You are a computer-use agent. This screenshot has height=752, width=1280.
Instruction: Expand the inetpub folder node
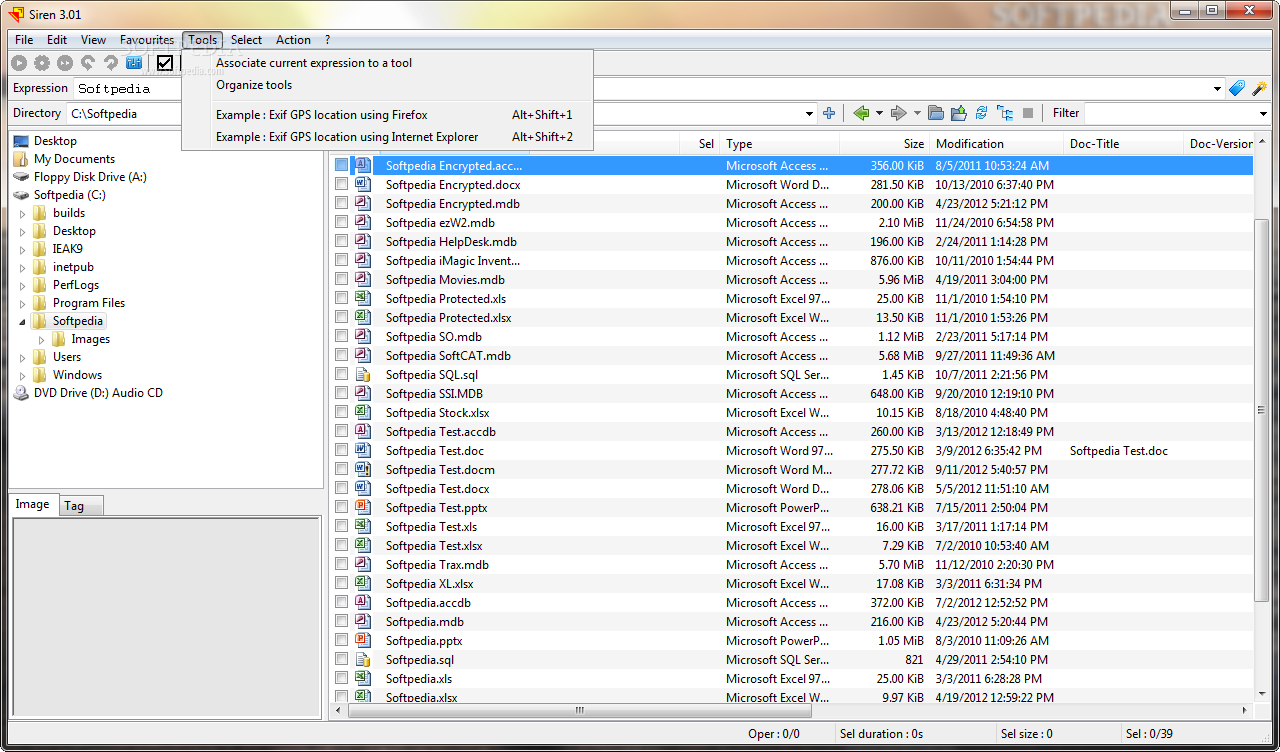click(23, 267)
